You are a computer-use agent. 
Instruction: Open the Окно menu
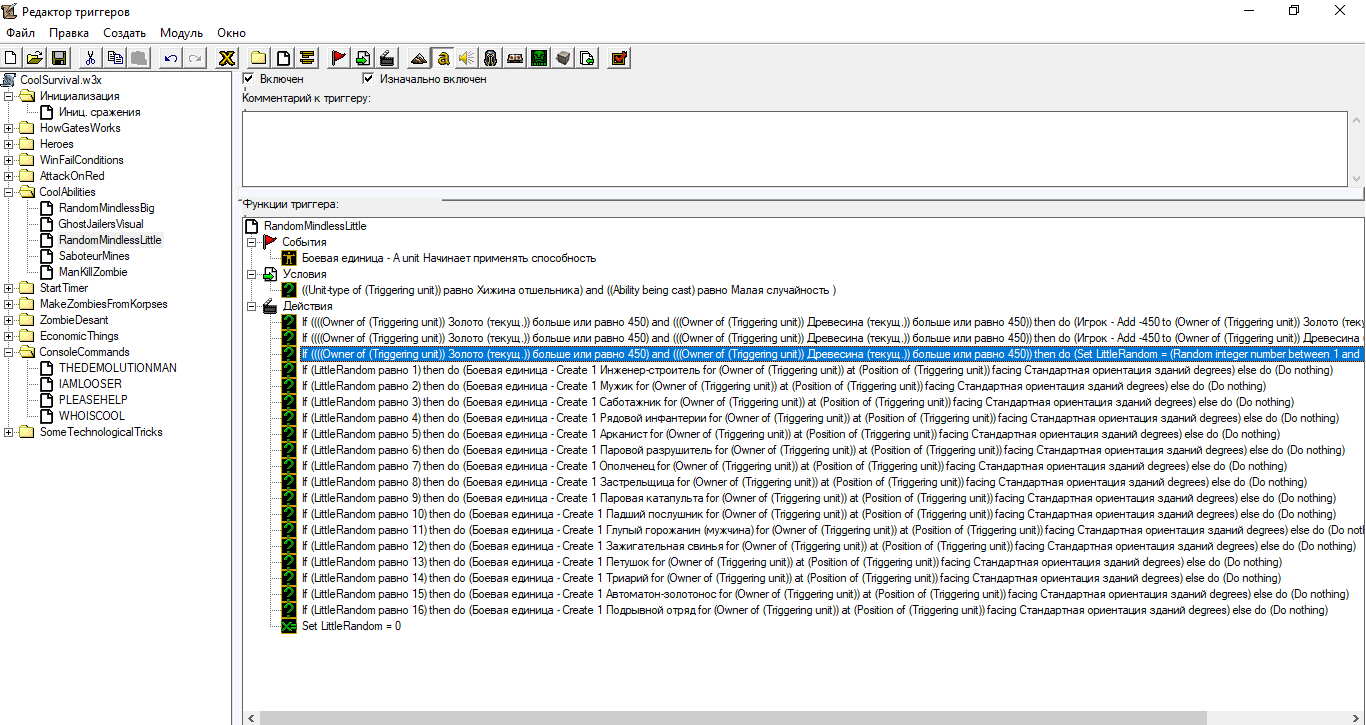231,33
